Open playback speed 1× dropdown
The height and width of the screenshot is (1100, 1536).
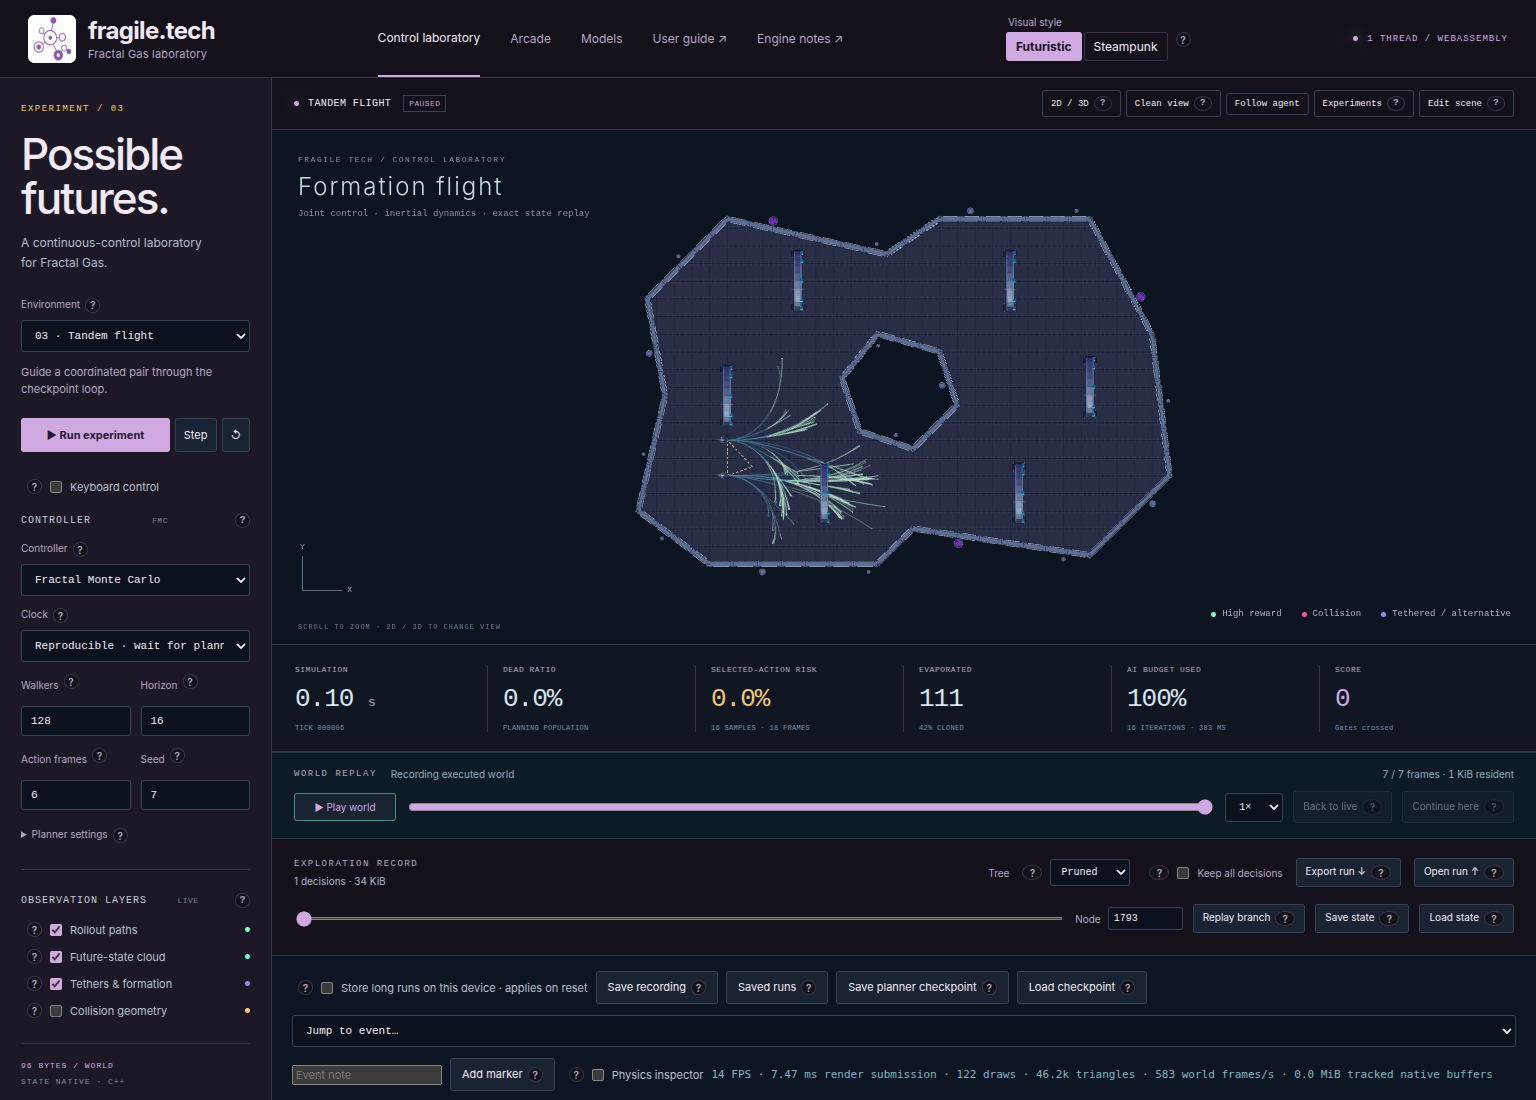point(1254,807)
